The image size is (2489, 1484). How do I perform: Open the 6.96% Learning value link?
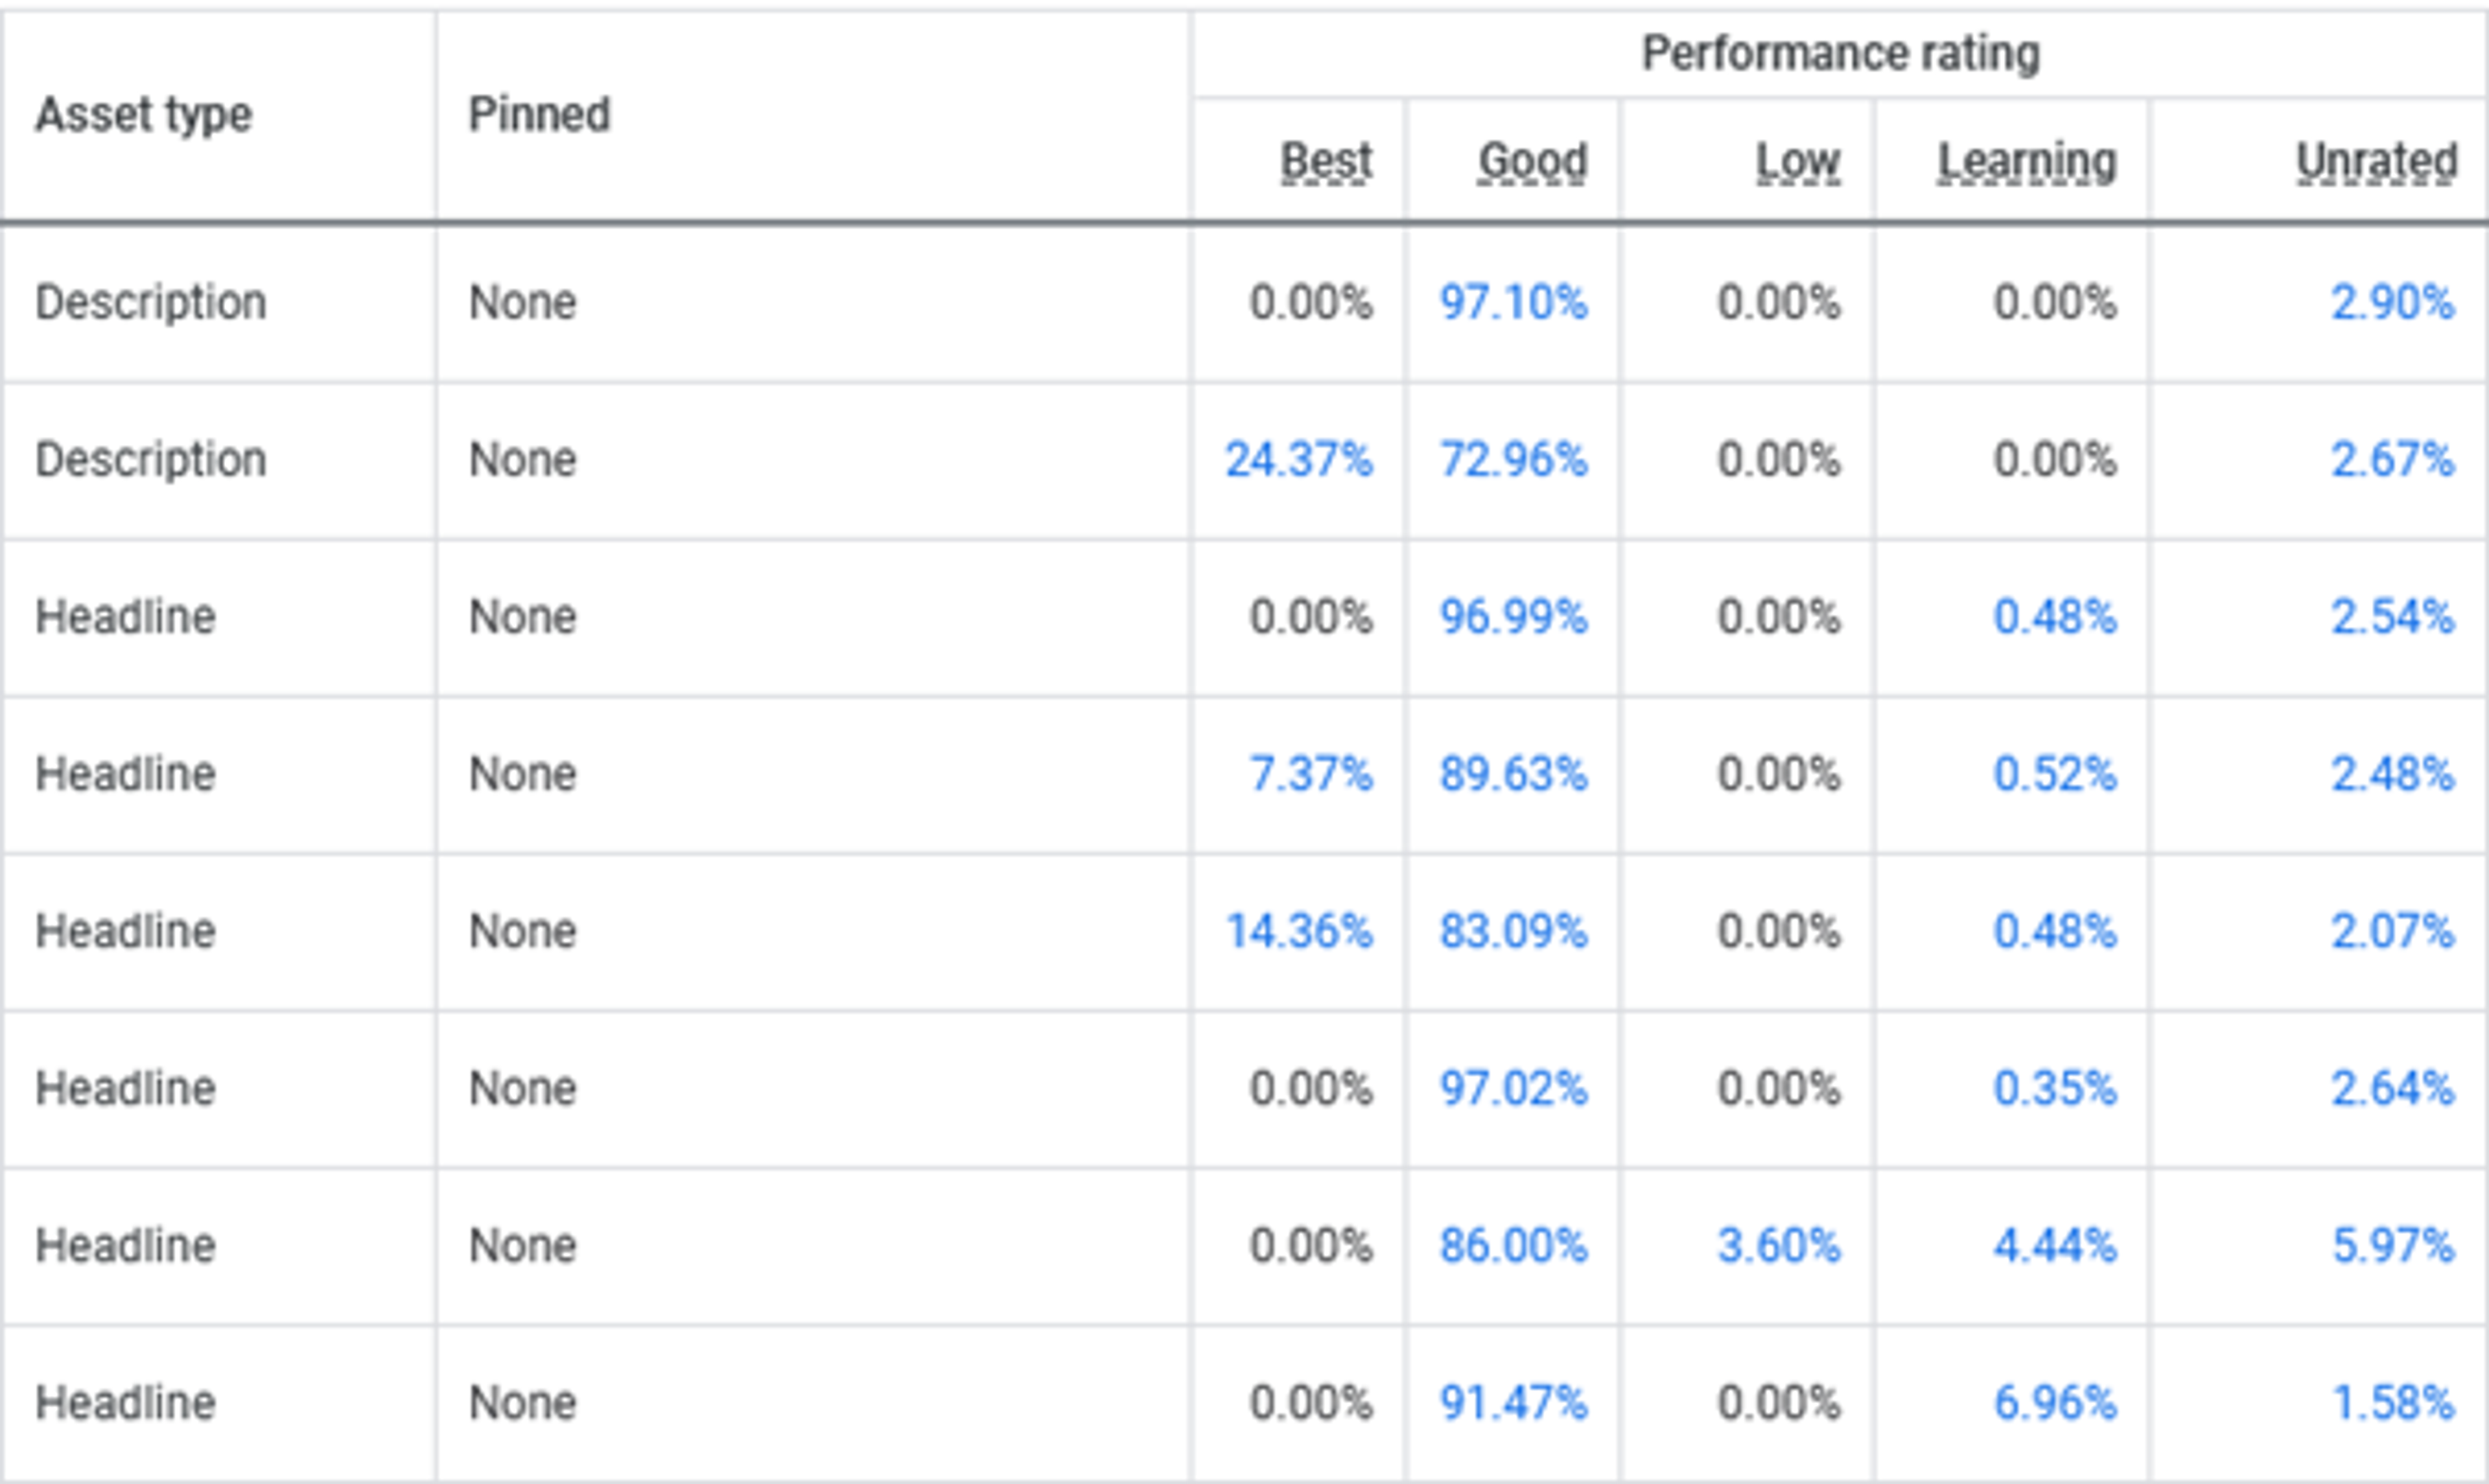[x=2055, y=1403]
